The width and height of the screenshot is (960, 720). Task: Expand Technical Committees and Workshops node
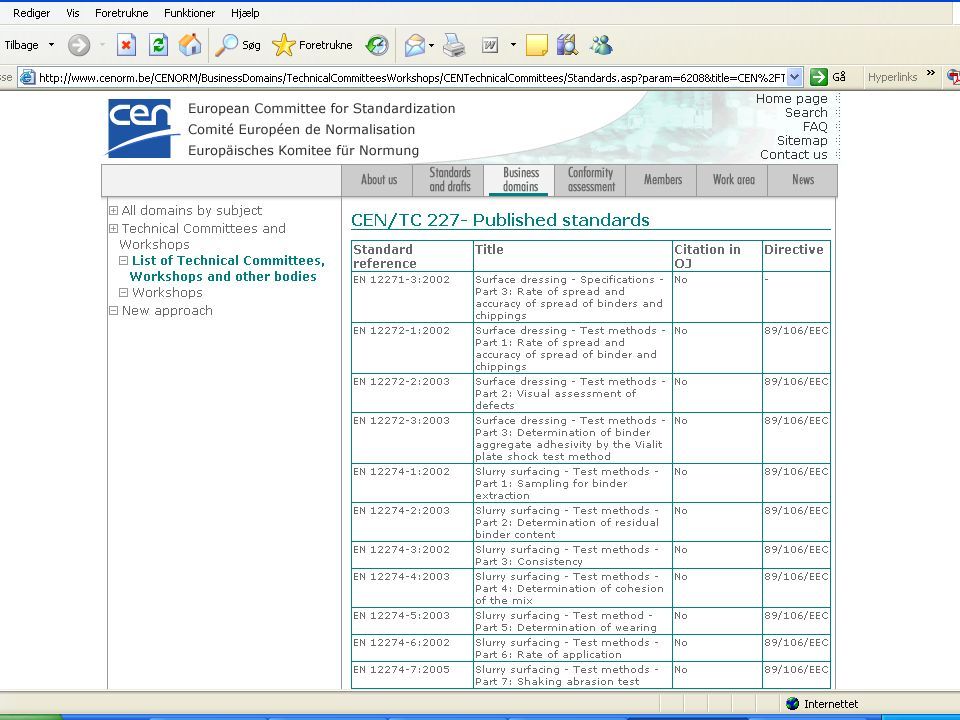pos(113,229)
